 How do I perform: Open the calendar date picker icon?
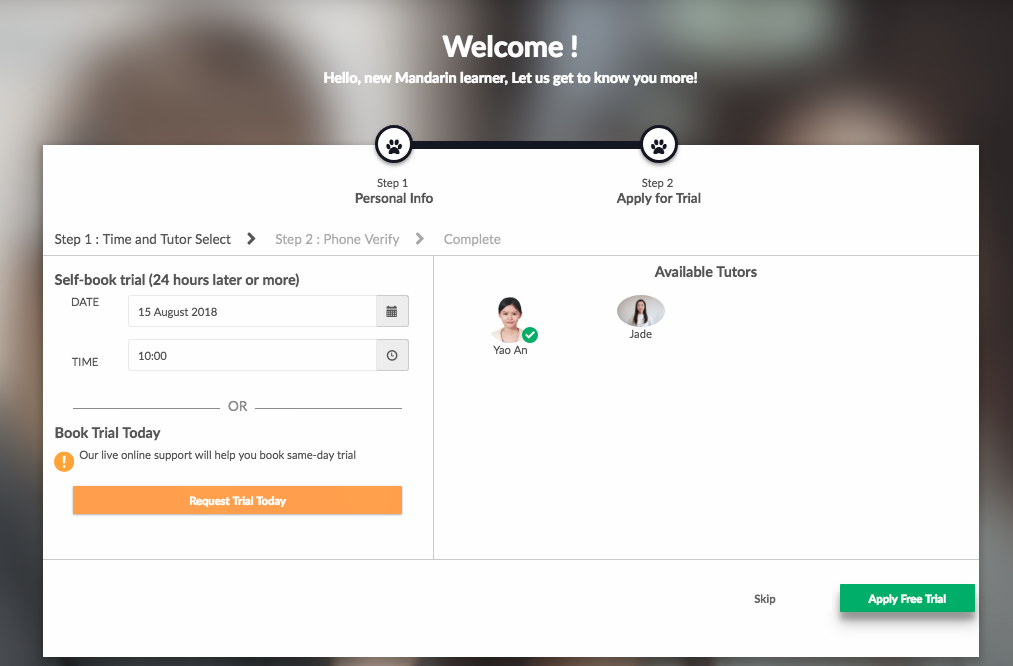coord(392,311)
